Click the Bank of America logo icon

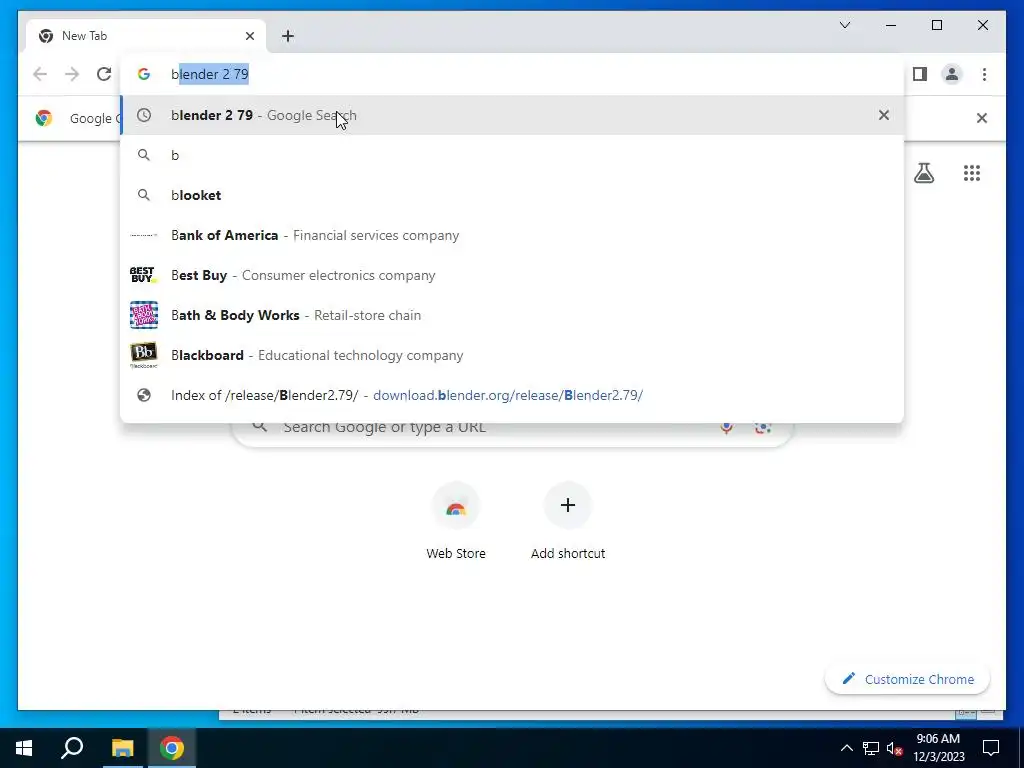pyautogui.click(x=144, y=235)
